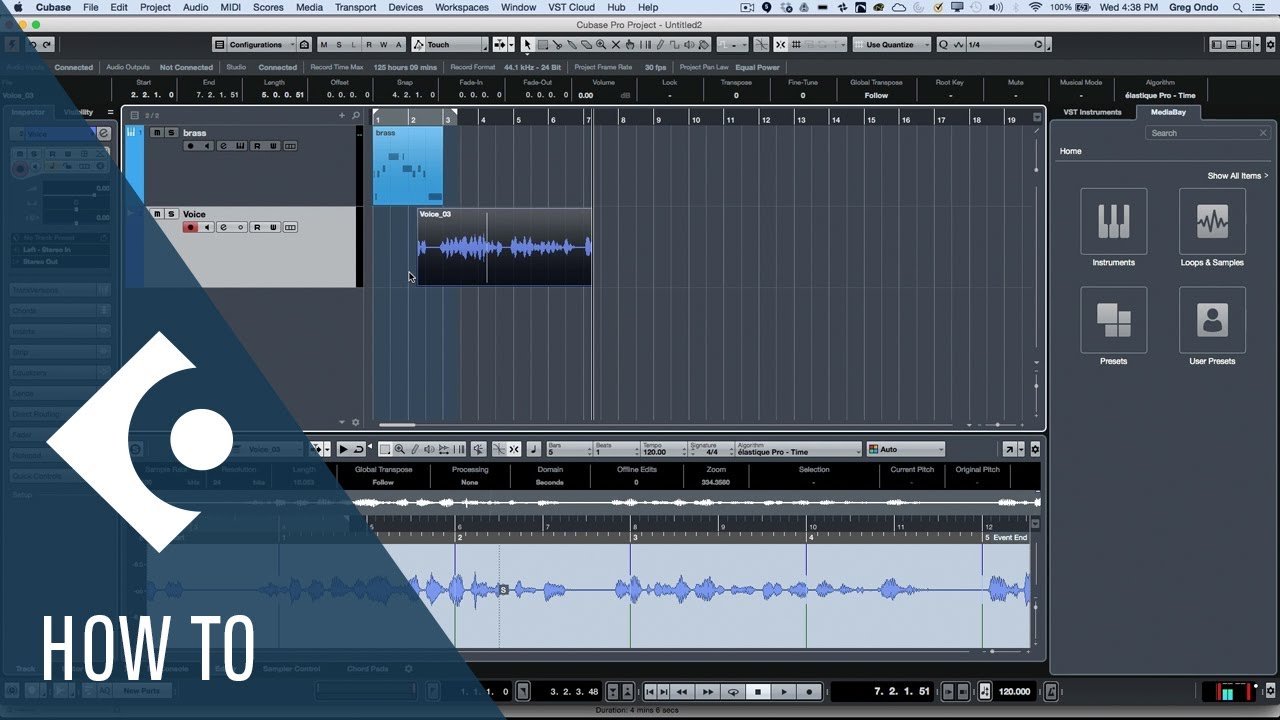Screen dimensions: 1280x720
Task: Toggle the transport Cycle loop button
Action: coord(733,691)
